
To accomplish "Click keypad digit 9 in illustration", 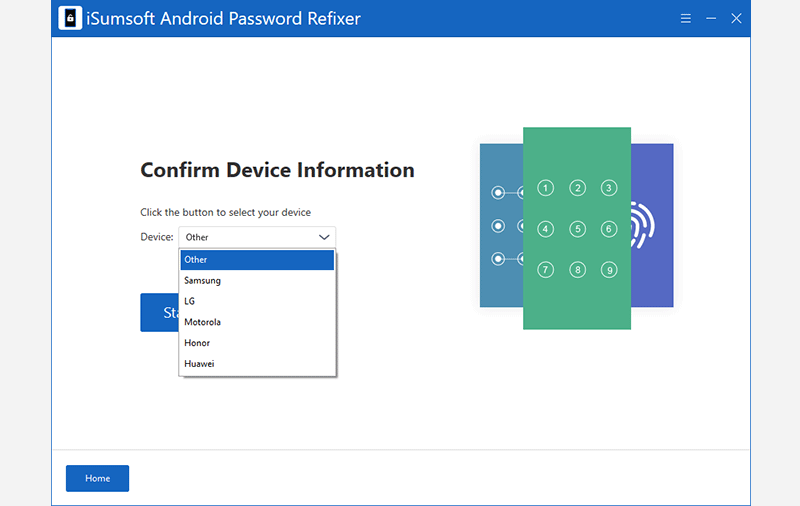I will point(608,270).
